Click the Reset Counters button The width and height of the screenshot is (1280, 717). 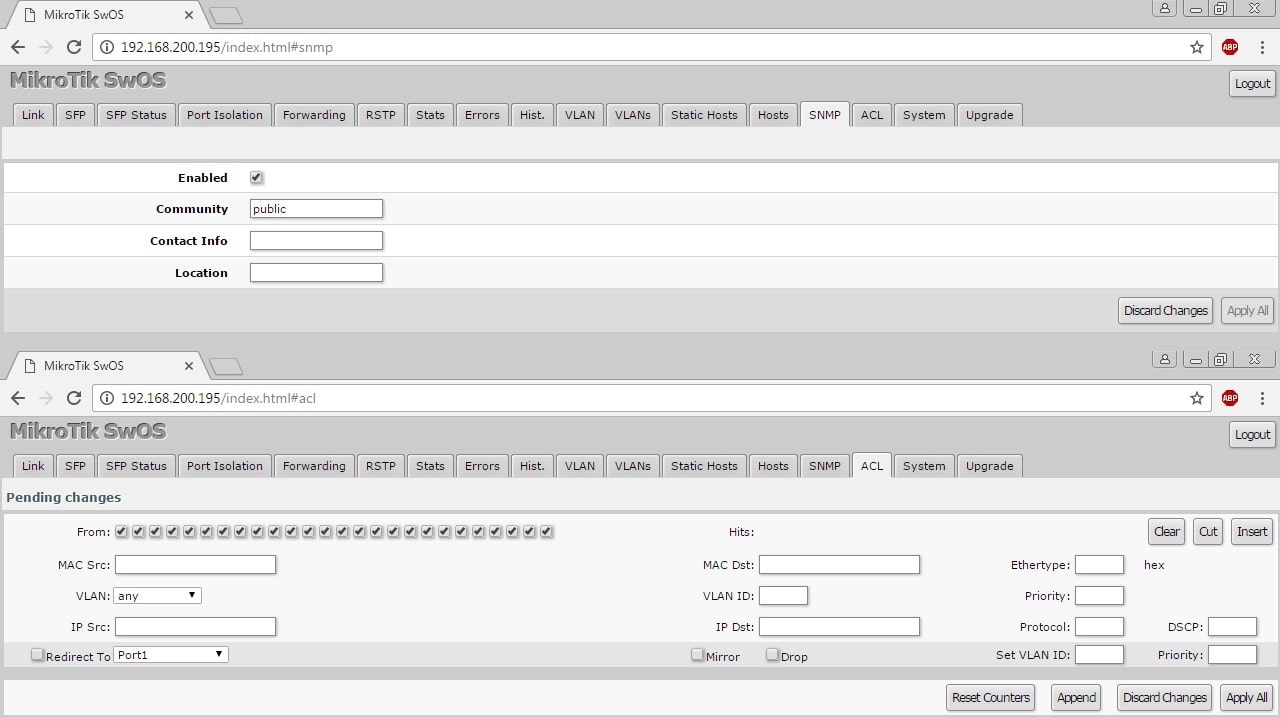(x=990, y=697)
